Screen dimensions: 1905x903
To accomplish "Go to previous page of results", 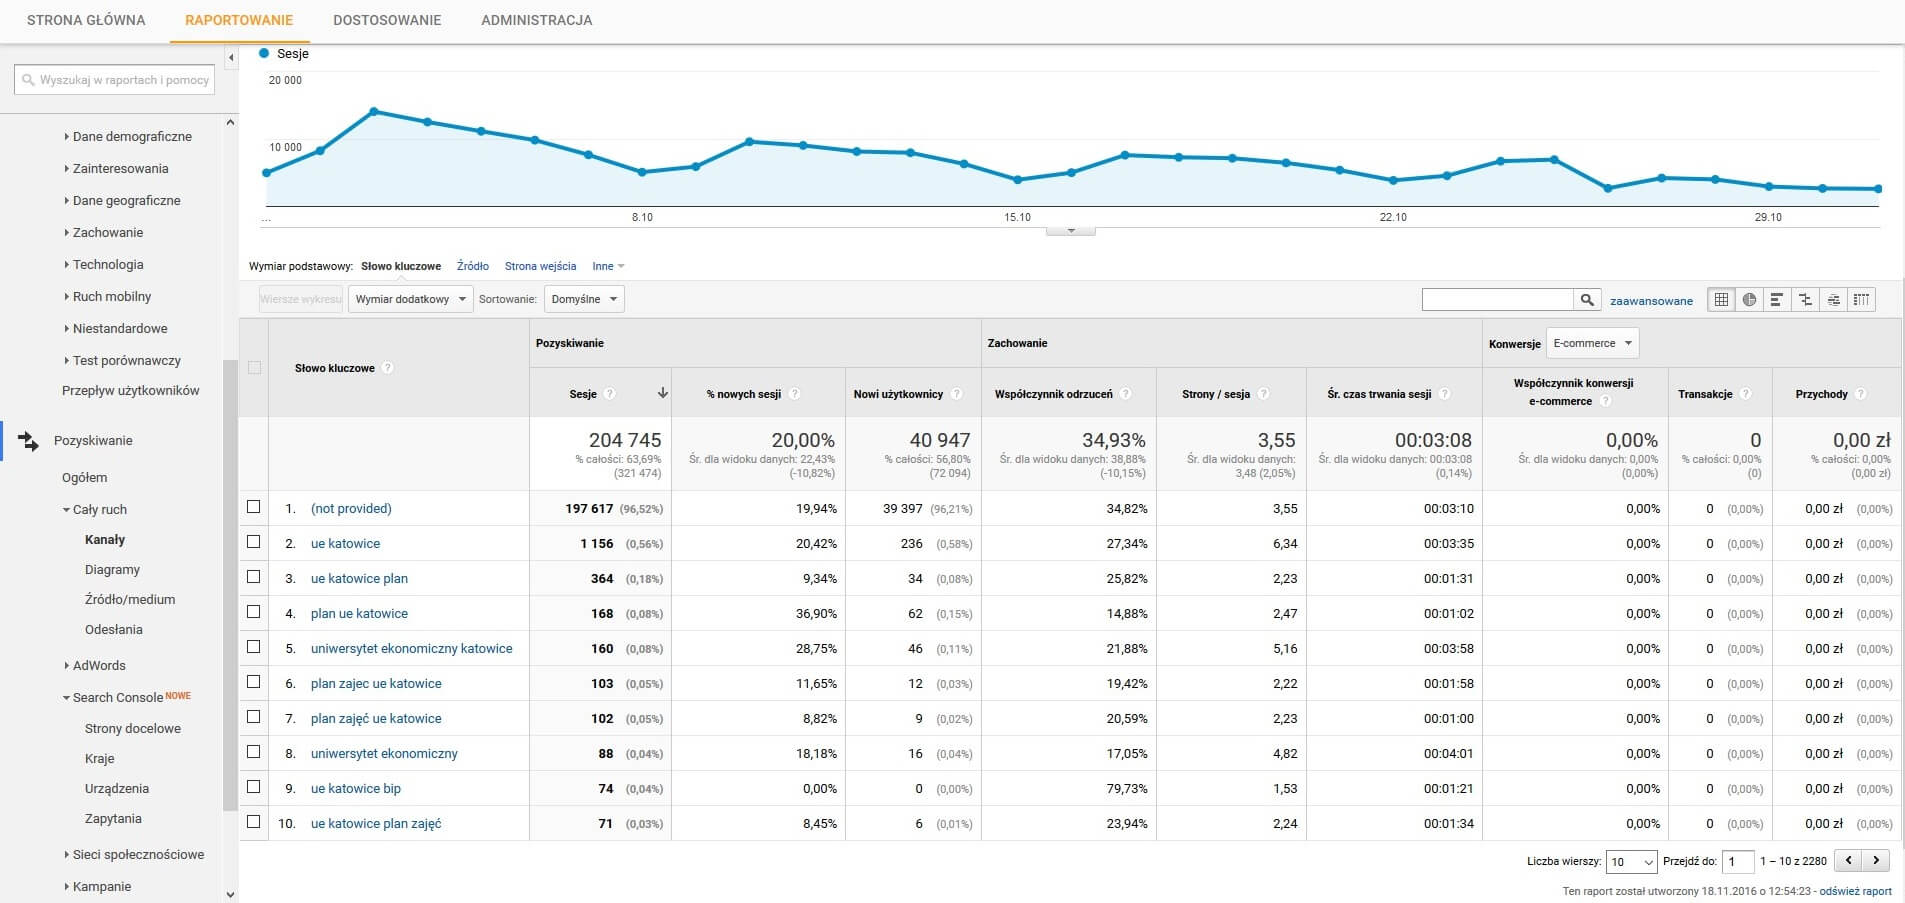I will coord(1849,860).
